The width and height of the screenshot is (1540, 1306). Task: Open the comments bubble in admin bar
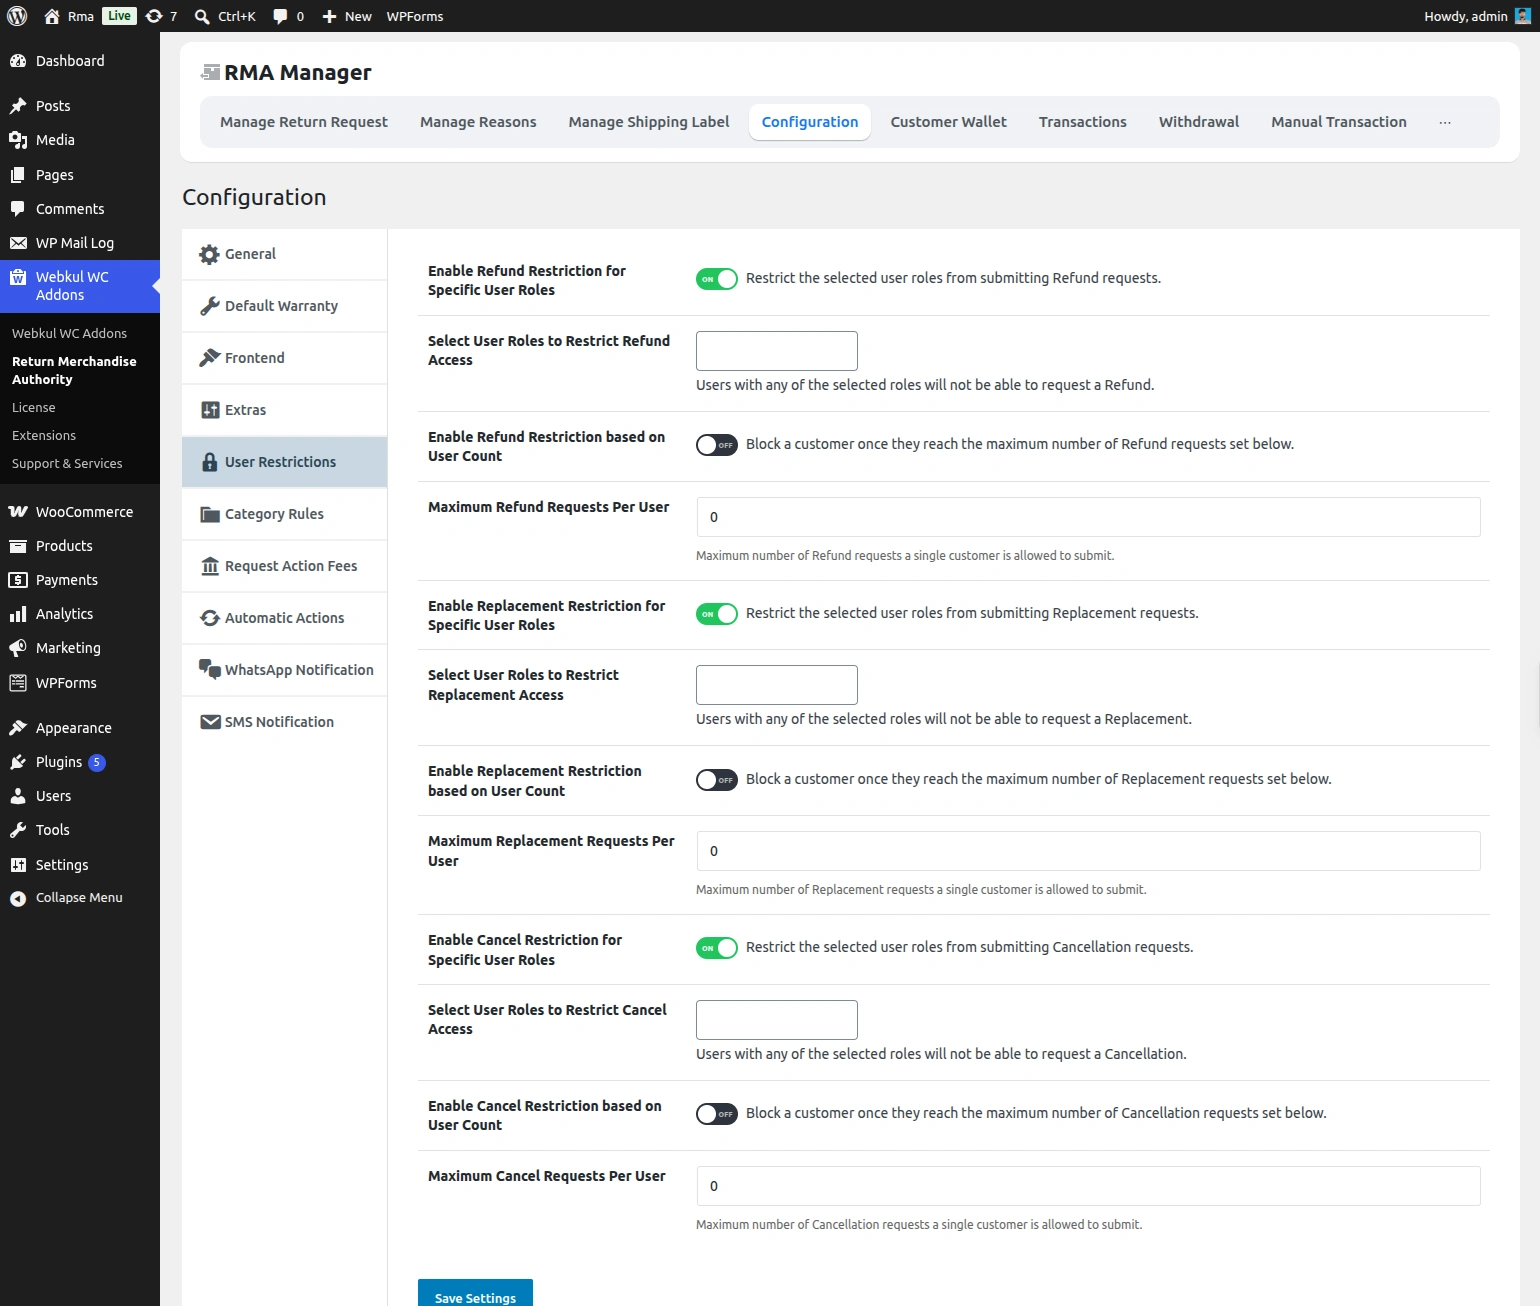pos(280,16)
